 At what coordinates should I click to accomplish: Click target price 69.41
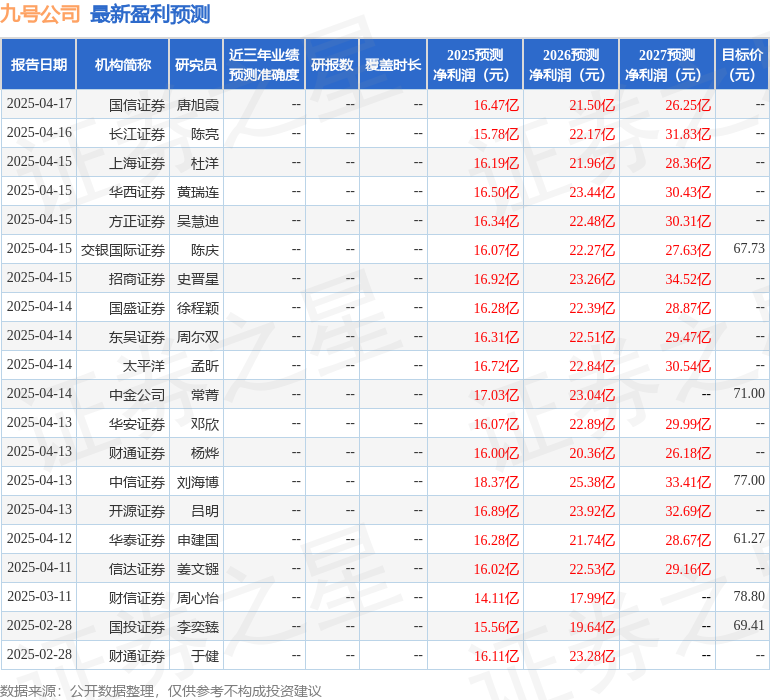749,625
